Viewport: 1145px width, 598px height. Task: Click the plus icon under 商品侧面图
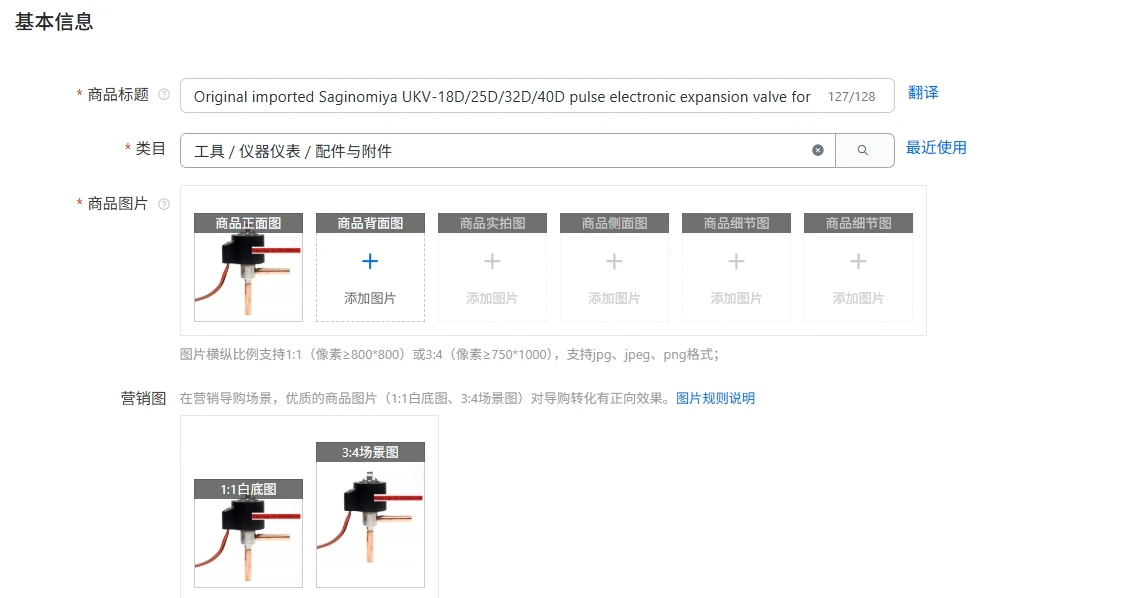pos(614,261)
